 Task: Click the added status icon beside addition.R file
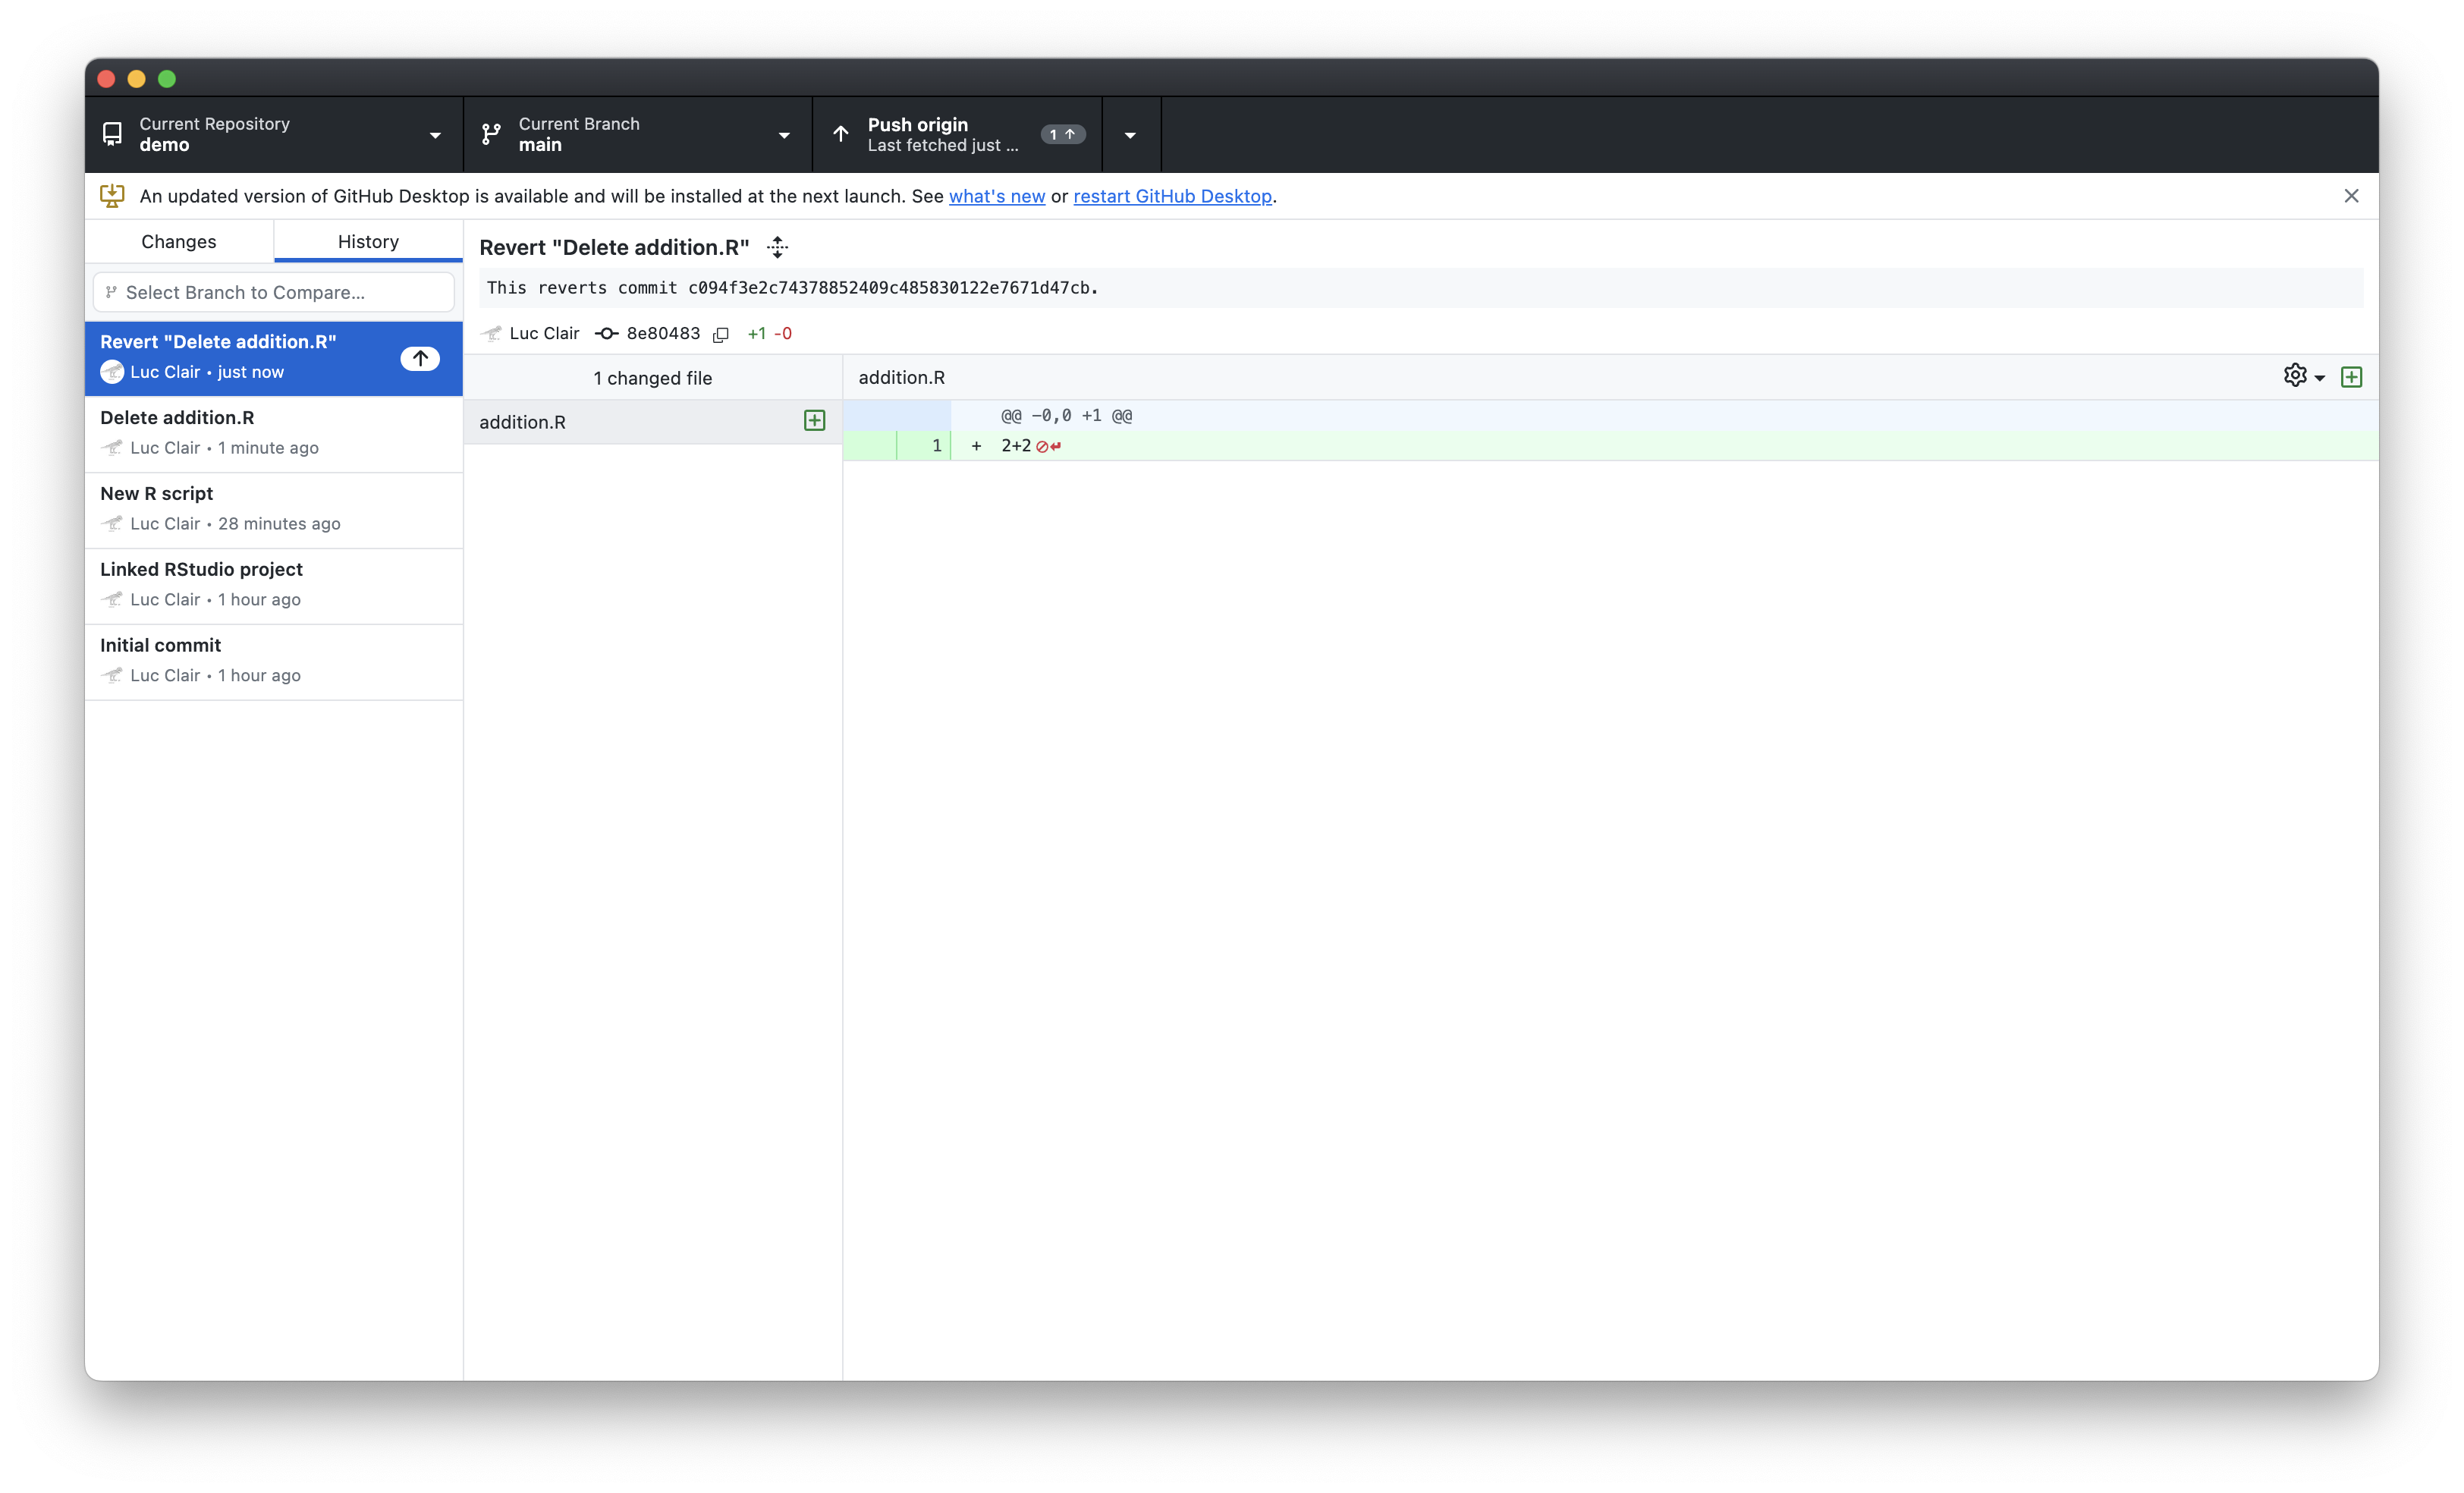tap(814, 421)
